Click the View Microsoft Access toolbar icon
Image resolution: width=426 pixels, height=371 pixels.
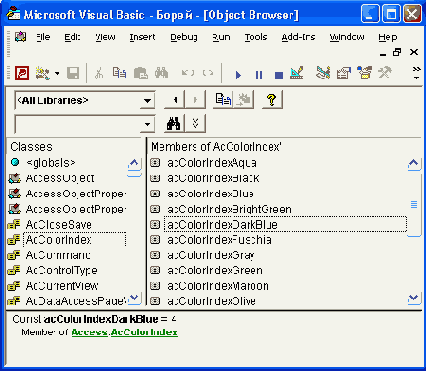(x=22, y=73)
